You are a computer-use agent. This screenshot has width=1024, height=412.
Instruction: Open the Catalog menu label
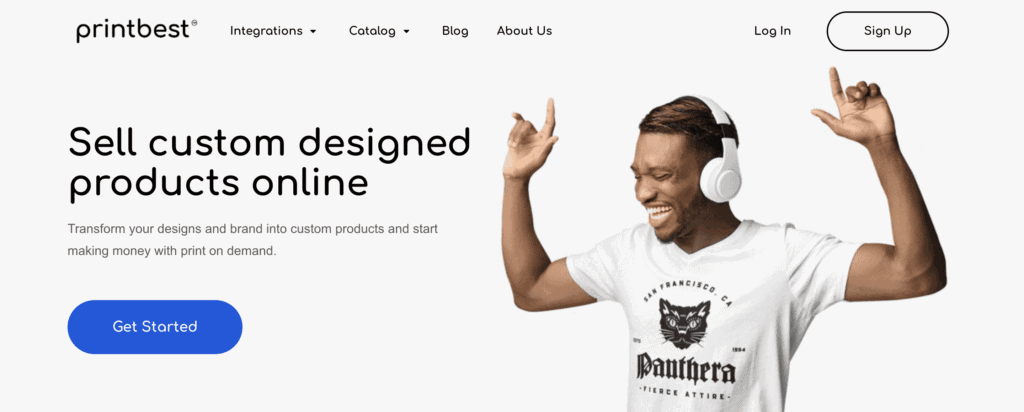372,31
